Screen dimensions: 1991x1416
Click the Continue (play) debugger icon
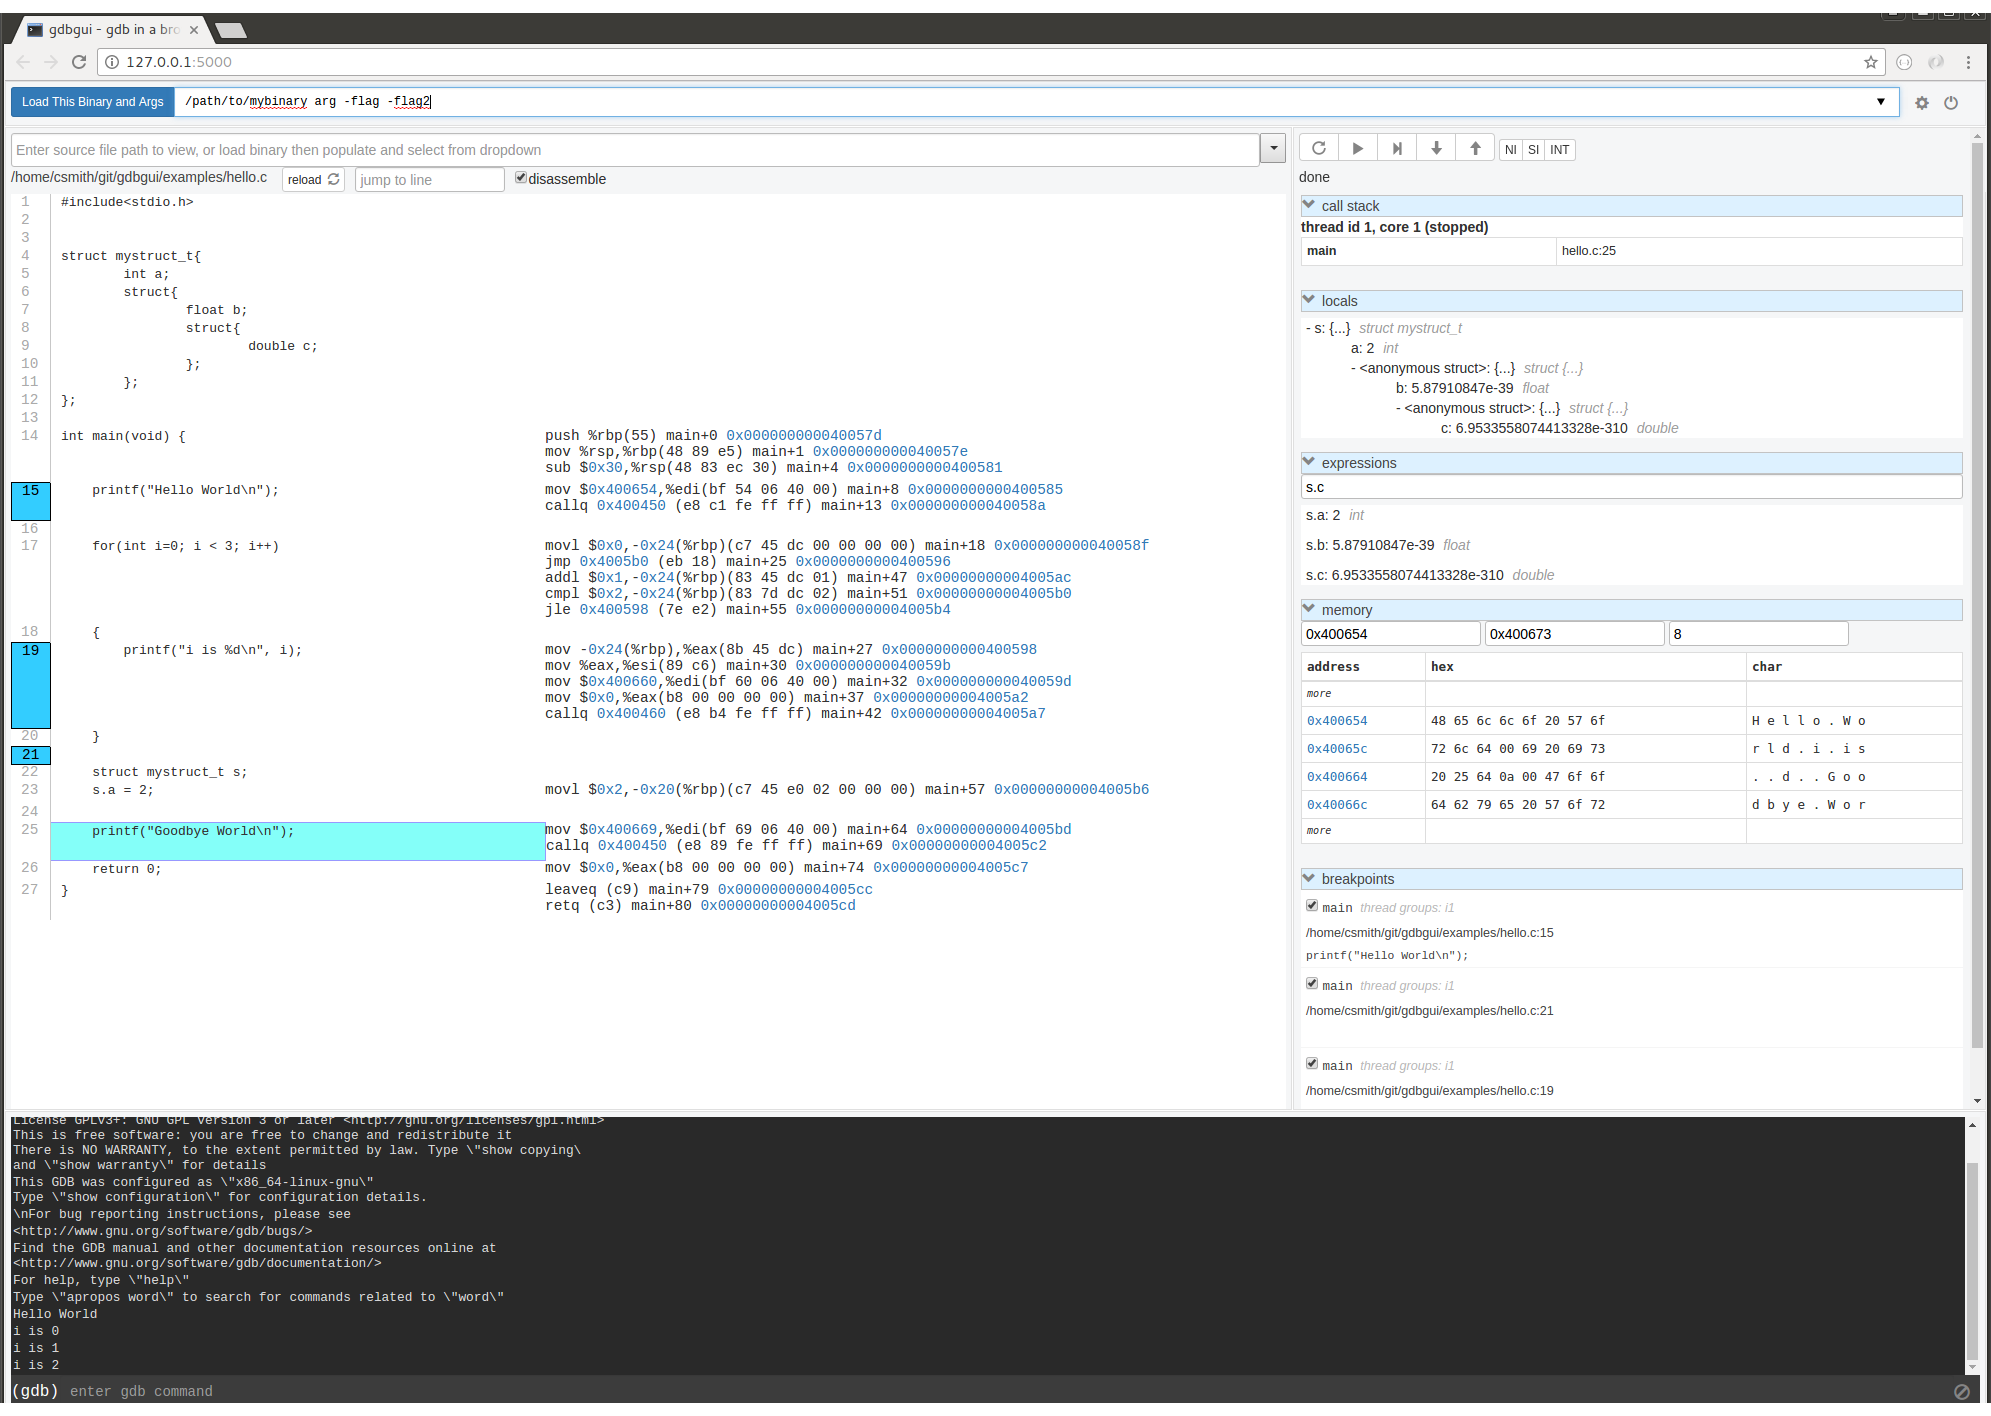tap(1357, 147)
